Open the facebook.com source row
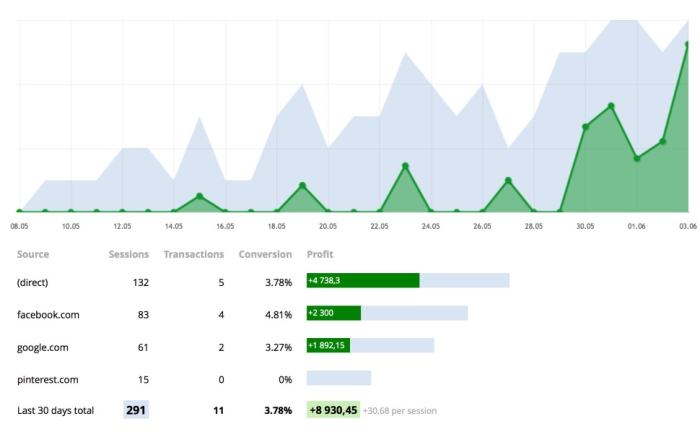The image size is (700, 437). pos(48,314)
